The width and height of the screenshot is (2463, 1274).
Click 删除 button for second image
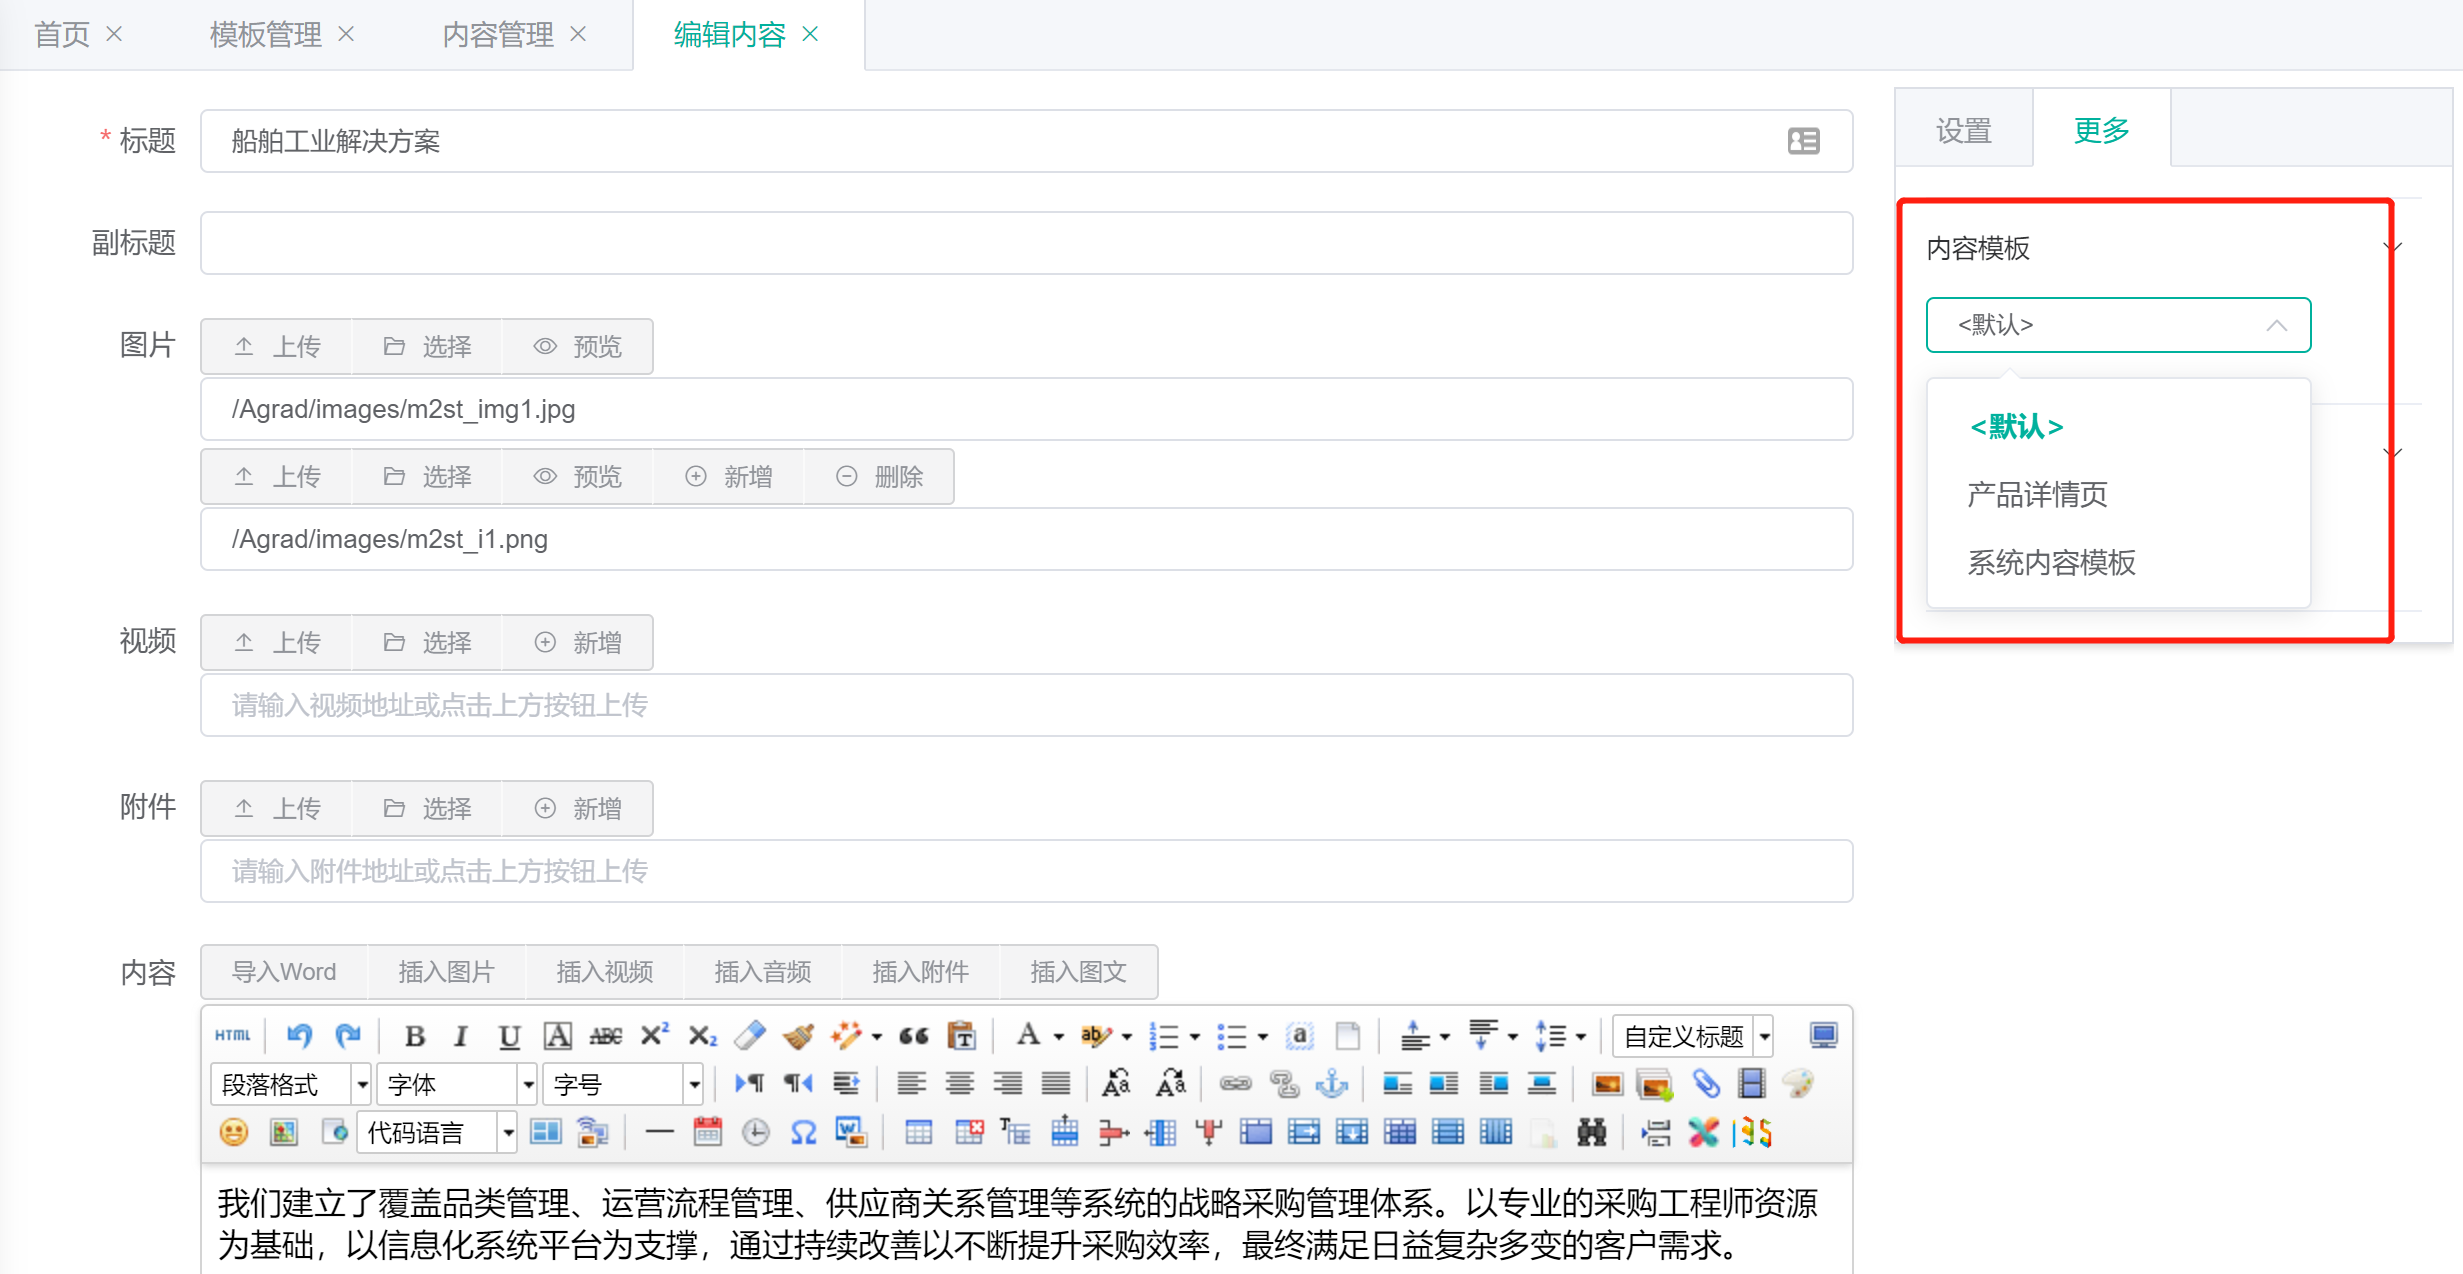pyautogui.click(x=879, y=477)
